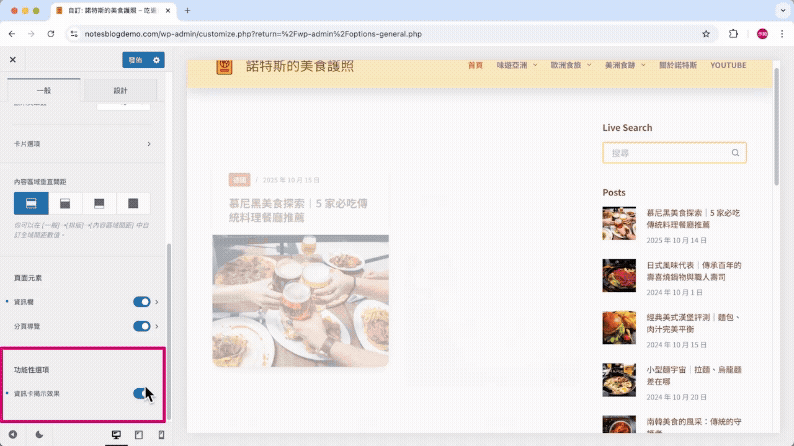794x446 pixels.
Task: Select the third content vertical spacing option
Action: tap(99, 203)
